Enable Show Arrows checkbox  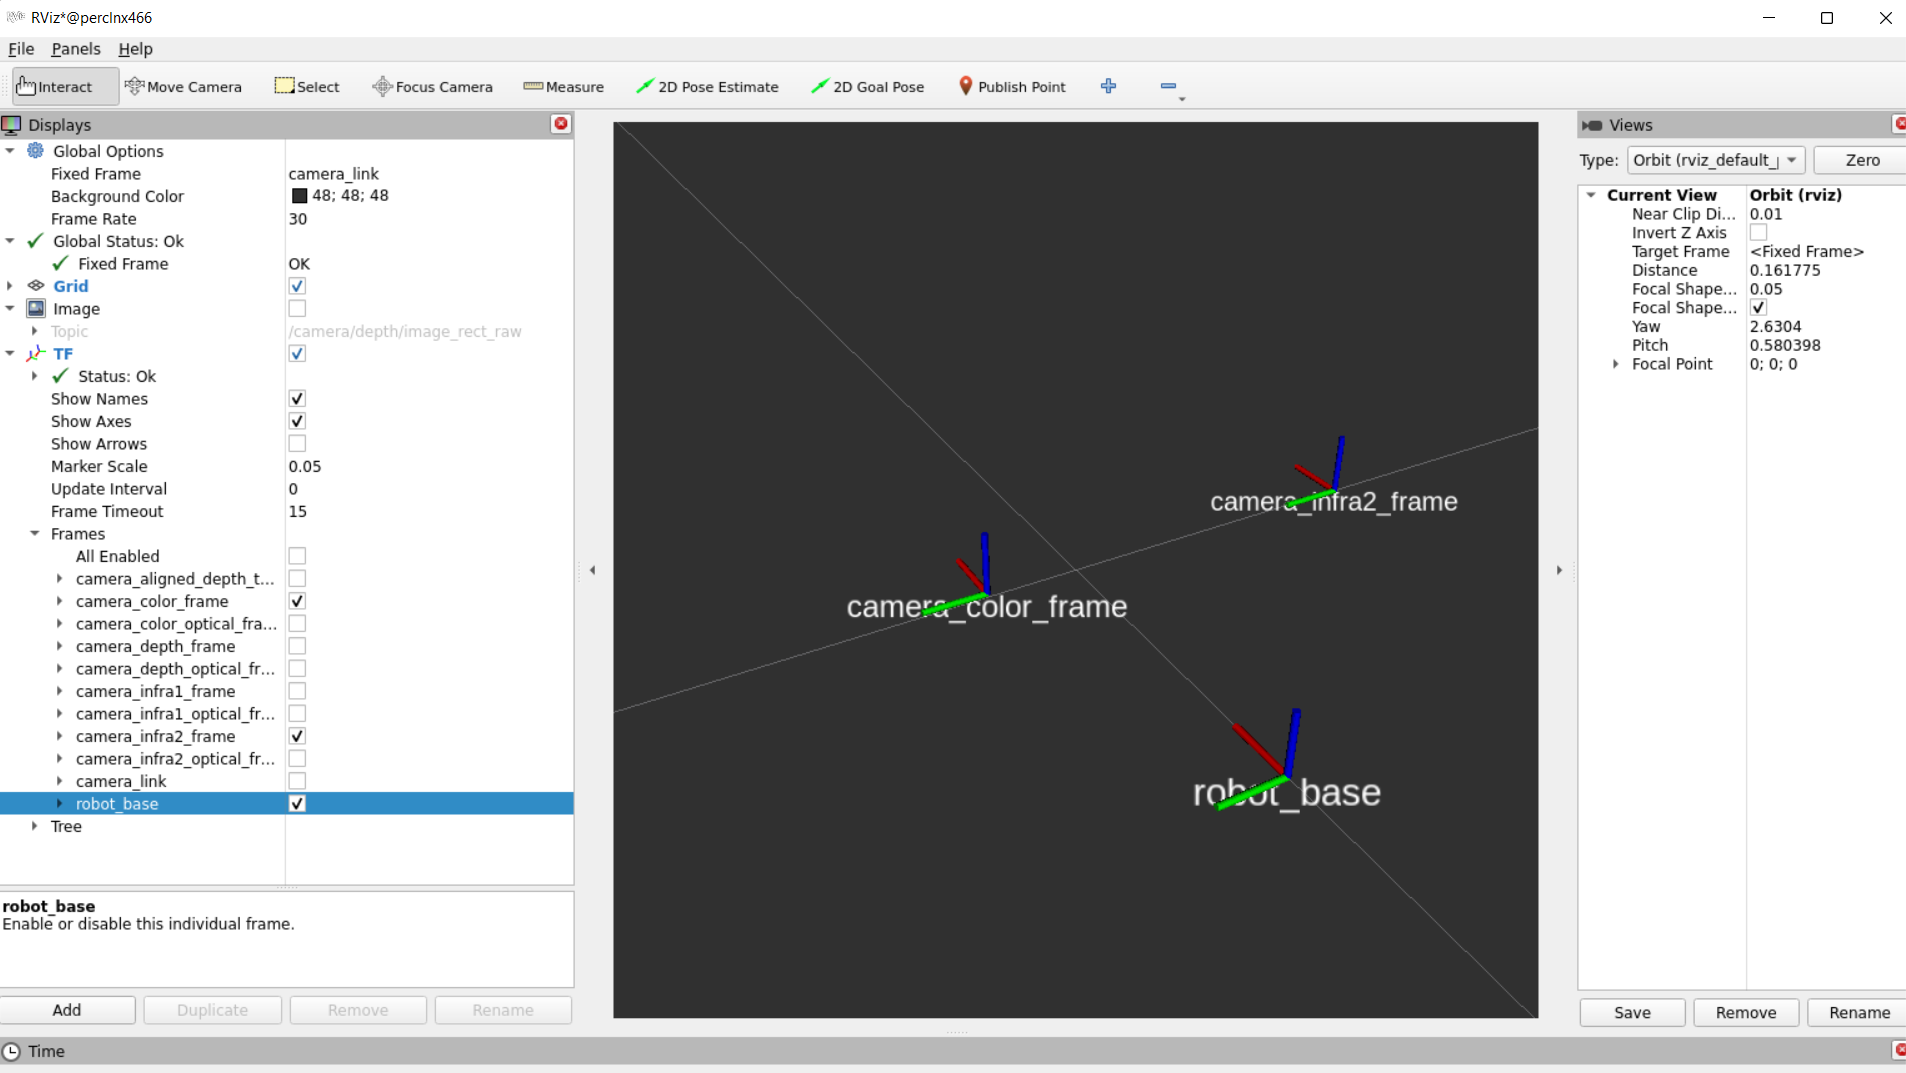point(297,444)
